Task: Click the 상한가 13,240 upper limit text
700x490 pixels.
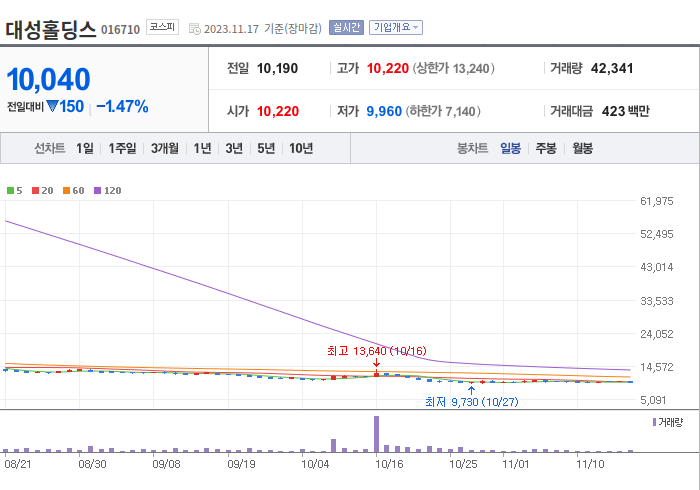Action: 453,68
